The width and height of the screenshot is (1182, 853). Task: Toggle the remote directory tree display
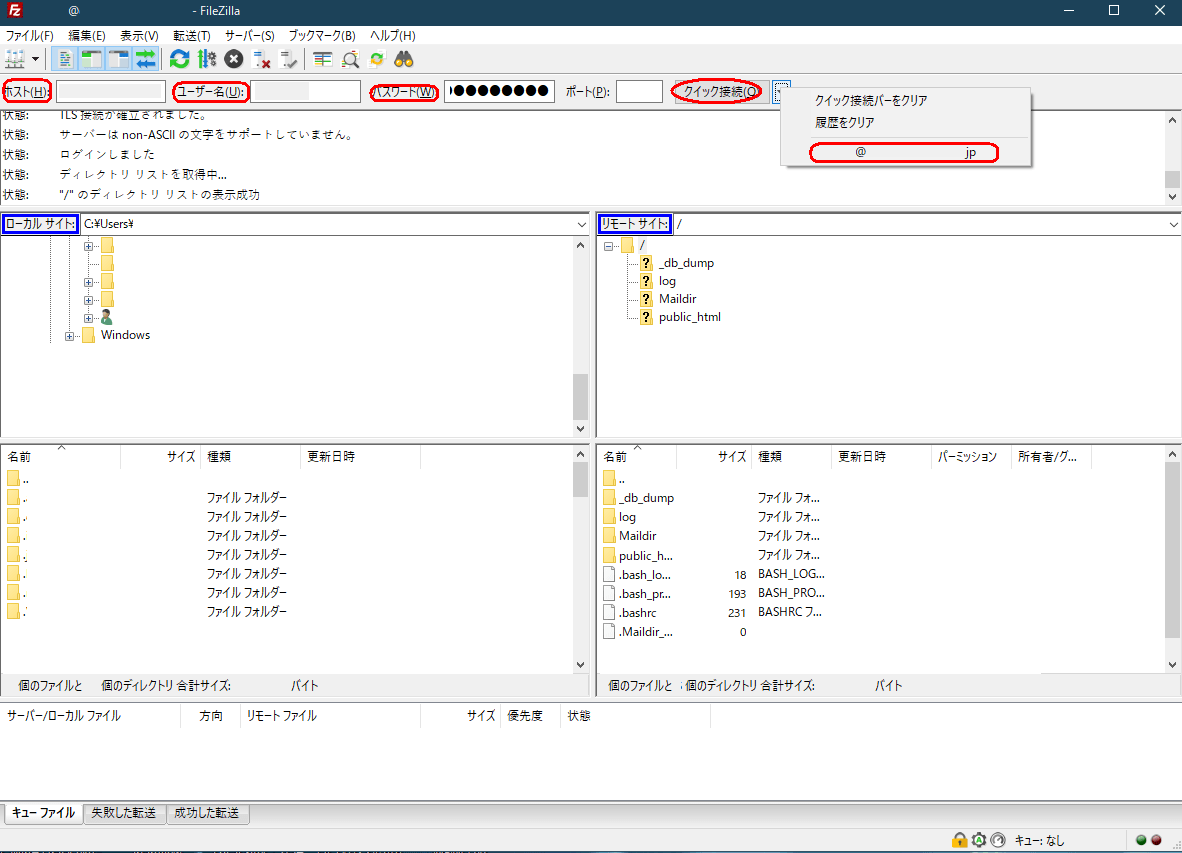[119, 59]
